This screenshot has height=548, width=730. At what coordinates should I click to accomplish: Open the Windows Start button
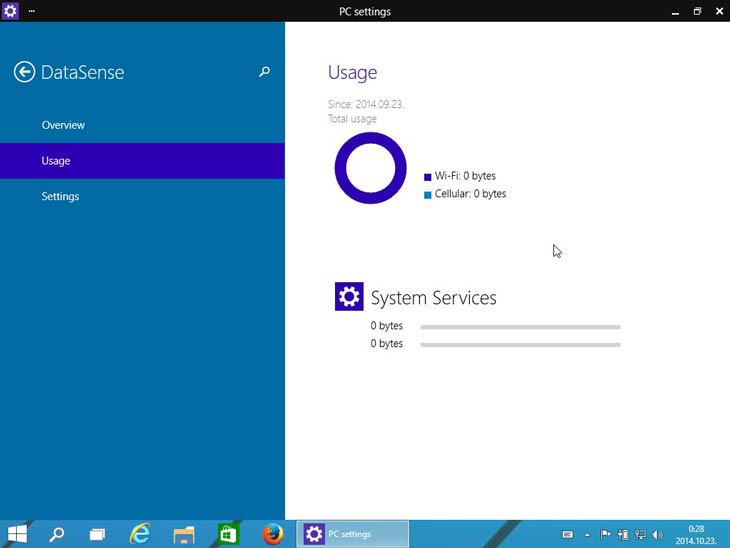(x=17, y=534)
